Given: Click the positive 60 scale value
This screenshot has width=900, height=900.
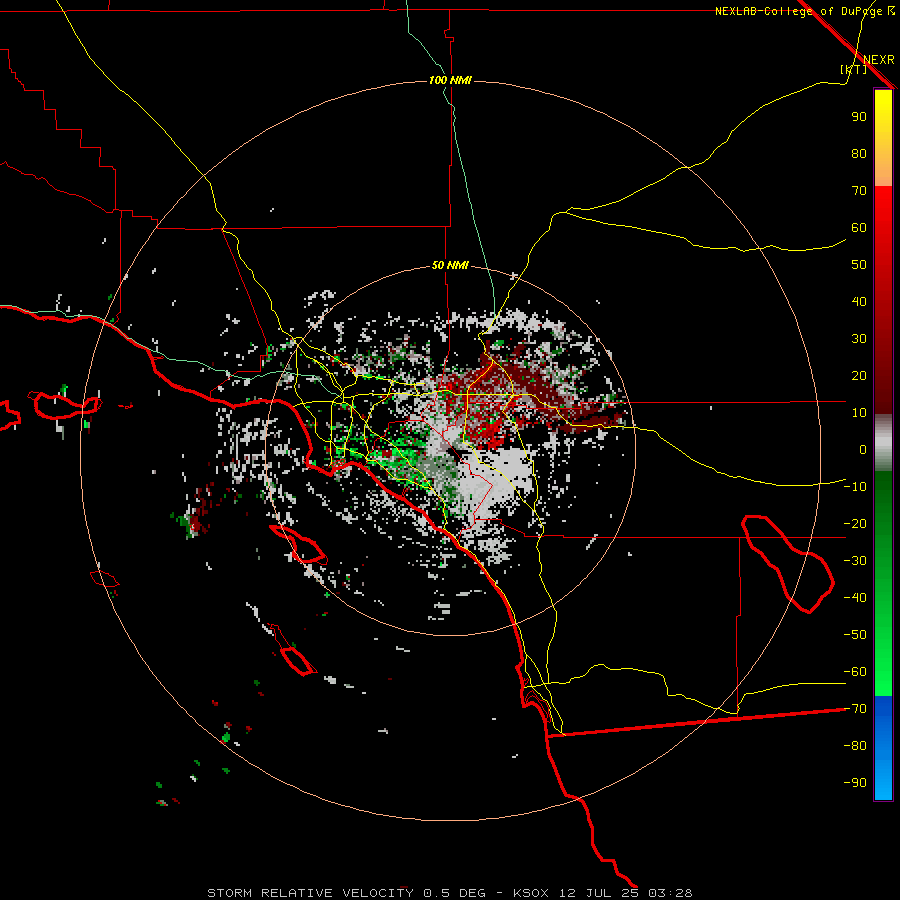Looking at the screenshot, I should (x=859, y=228).
